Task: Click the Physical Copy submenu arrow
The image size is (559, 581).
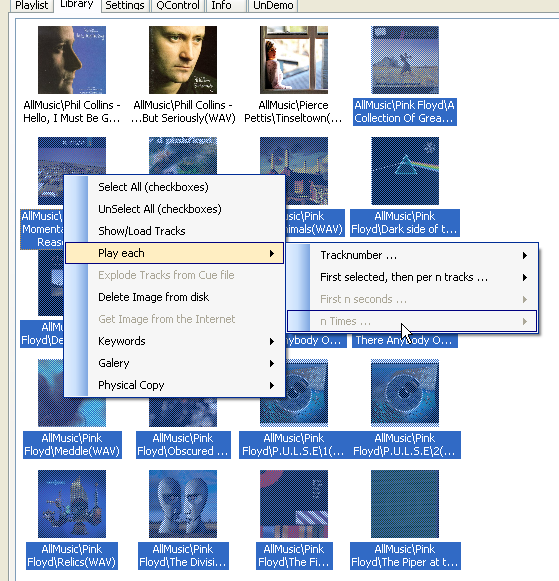Action: pyautogui.click(x=272, y=386)
